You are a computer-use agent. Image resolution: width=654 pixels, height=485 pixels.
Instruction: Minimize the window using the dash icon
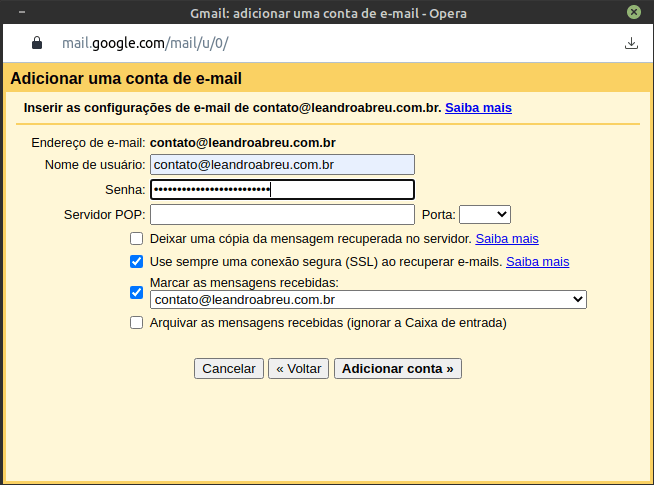coord(22,12)
